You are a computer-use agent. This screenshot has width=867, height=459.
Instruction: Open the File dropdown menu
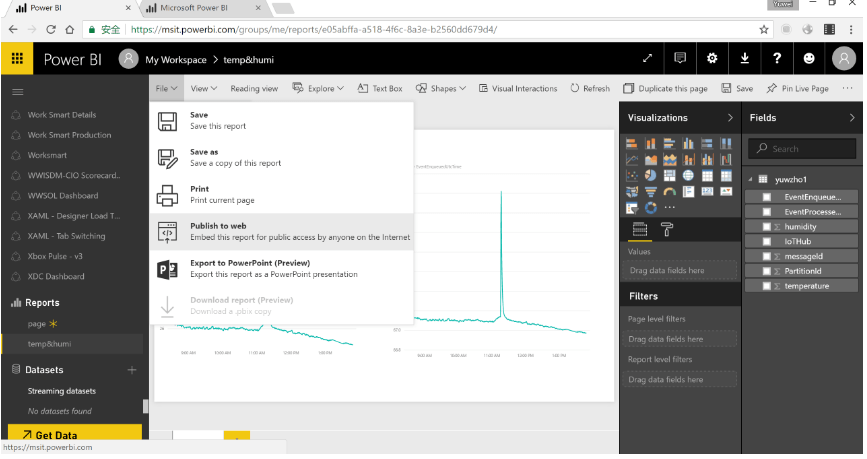166,88
